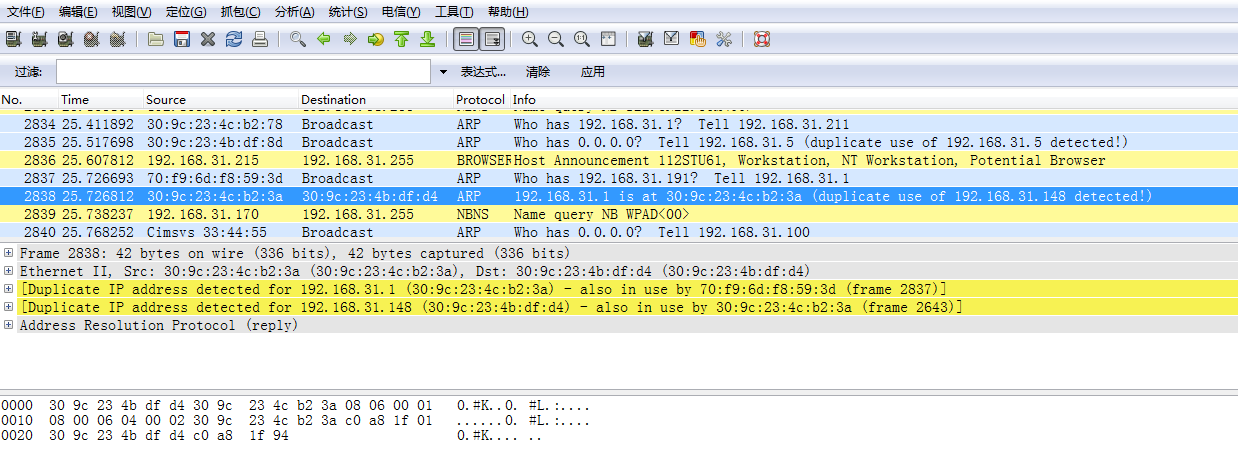
Task: Click the 表达式... button
Action: [x=483, y=72]
